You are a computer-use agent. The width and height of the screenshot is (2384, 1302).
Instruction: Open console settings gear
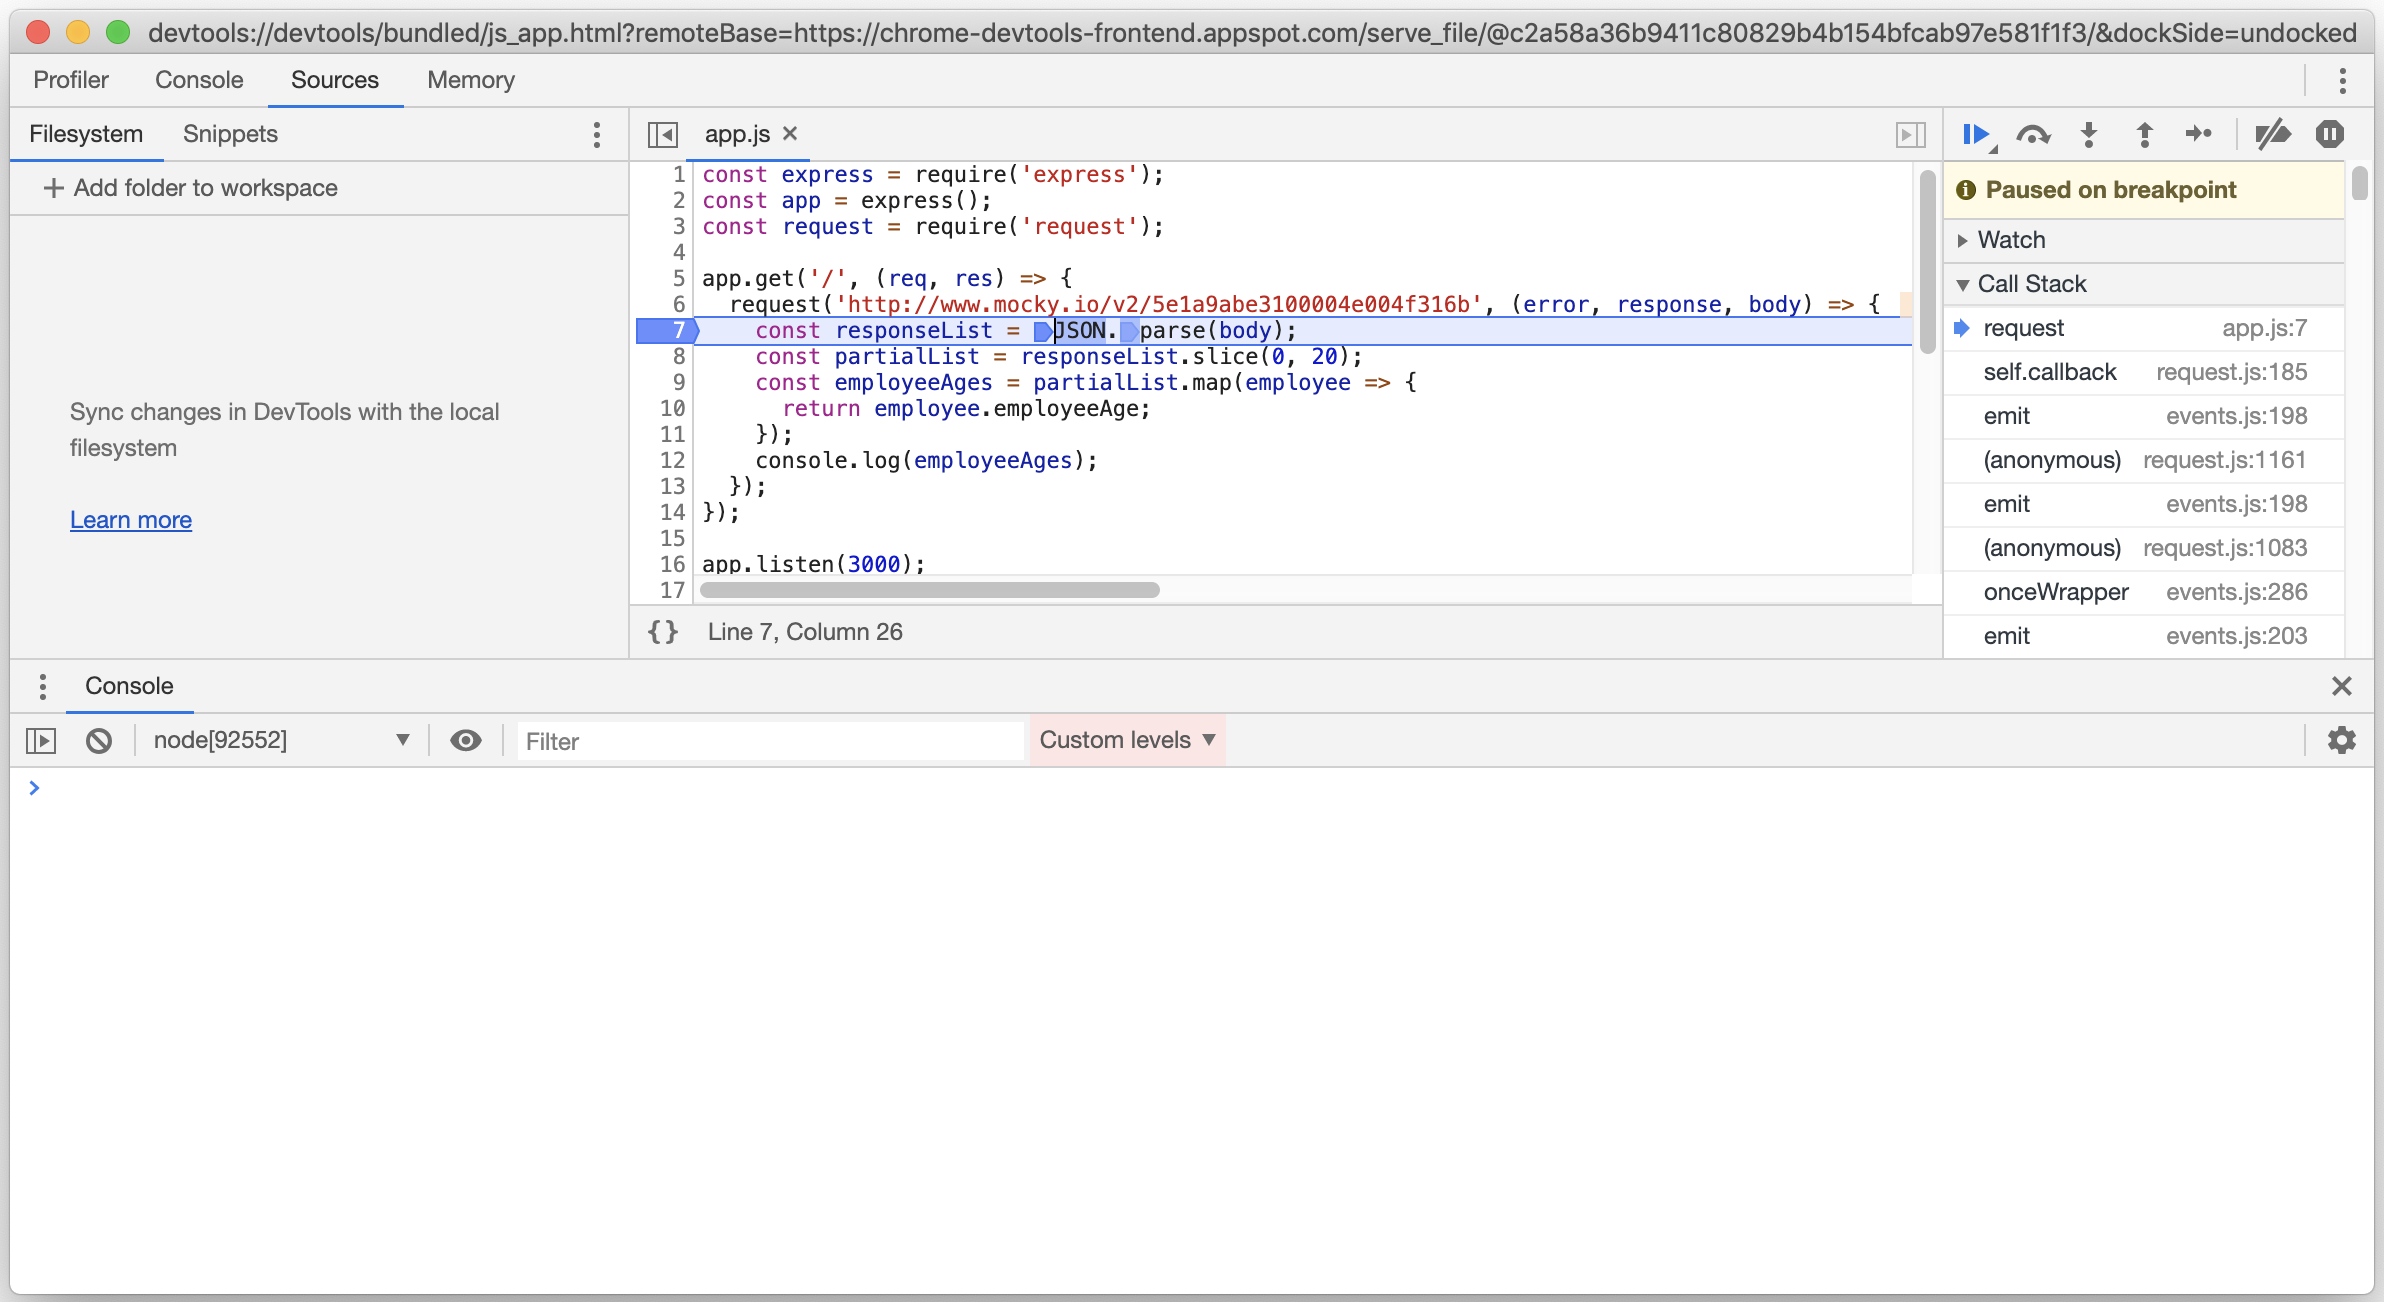[x=2343, y=740]
